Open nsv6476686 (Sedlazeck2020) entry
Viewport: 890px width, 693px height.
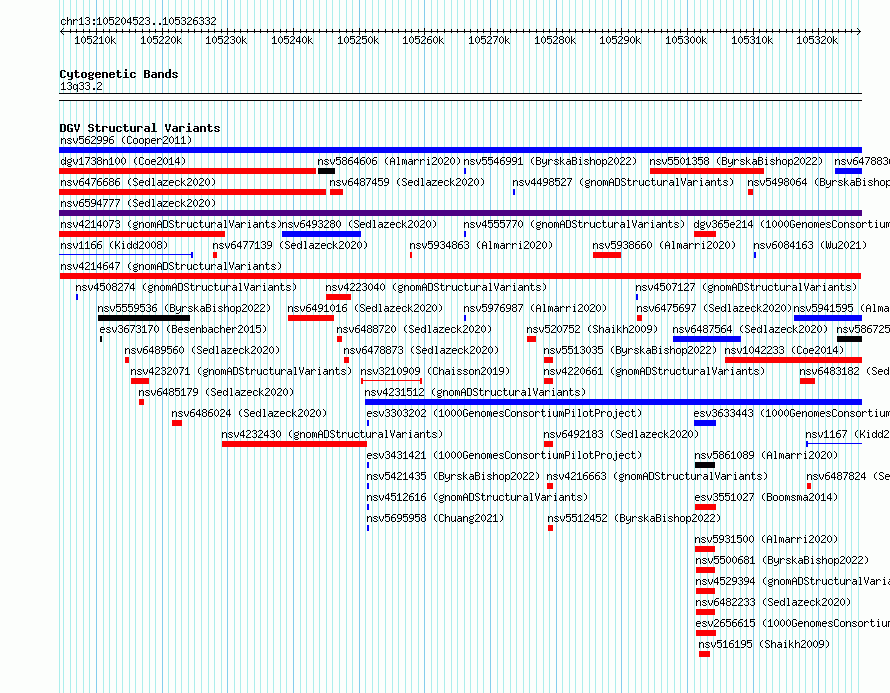[138, 182]
